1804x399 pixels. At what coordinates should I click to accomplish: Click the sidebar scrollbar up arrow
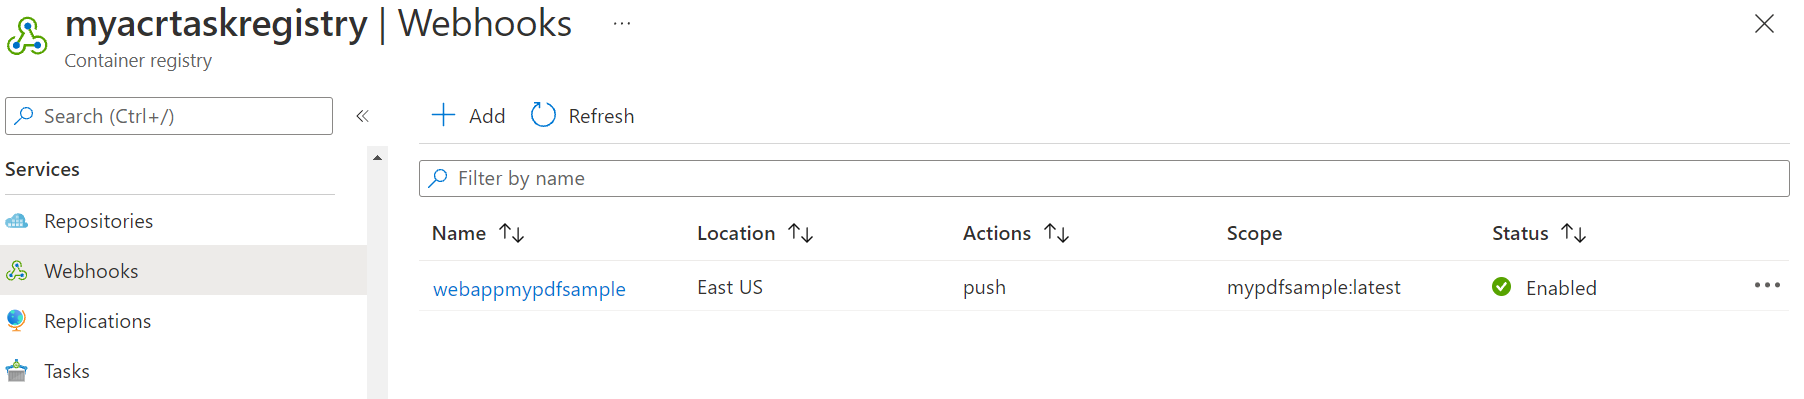pos(377,158)
